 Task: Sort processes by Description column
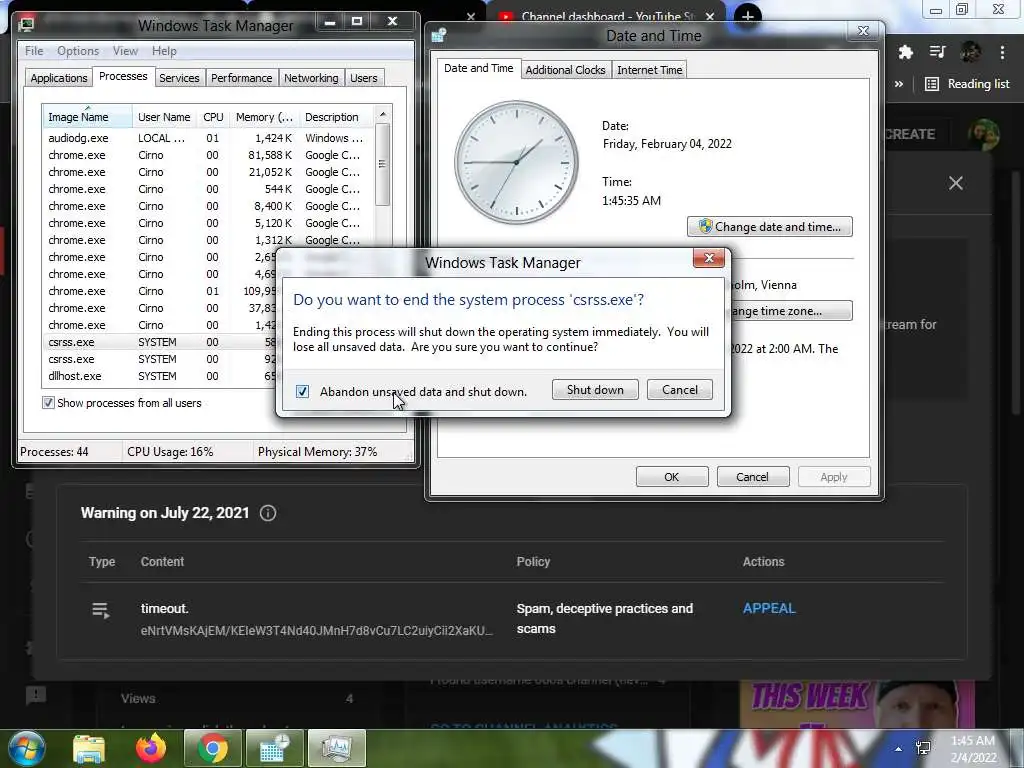tap(337, 117)
